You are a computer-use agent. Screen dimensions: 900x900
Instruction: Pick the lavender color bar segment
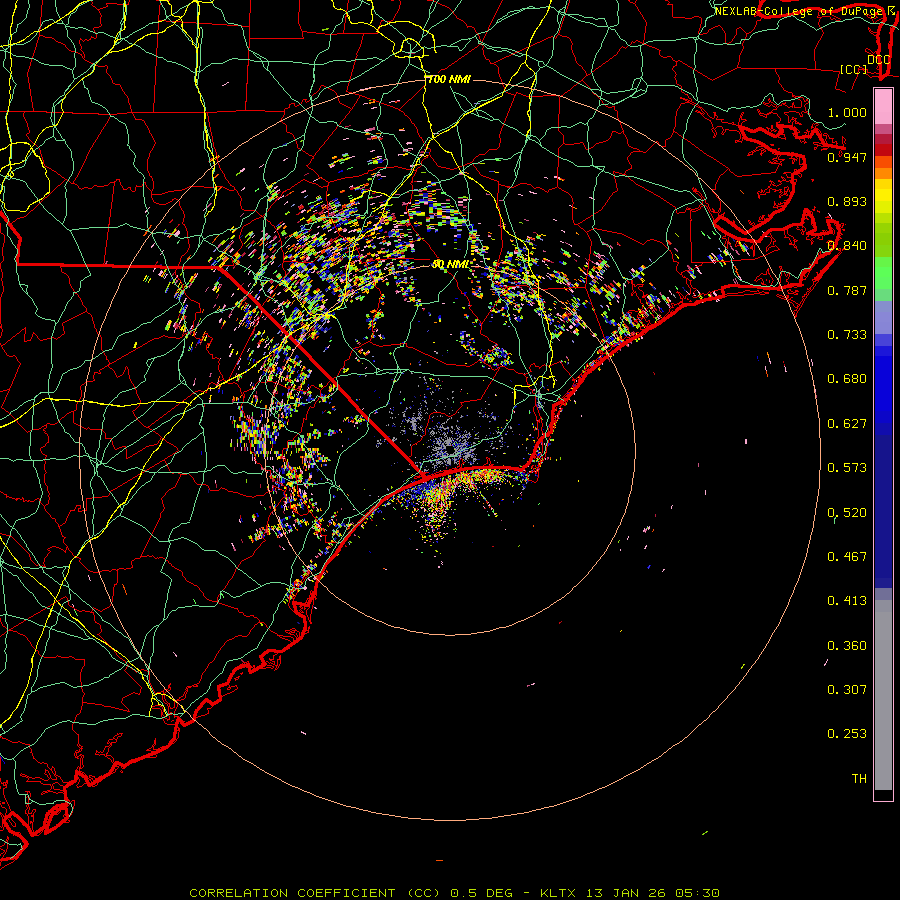883,318
